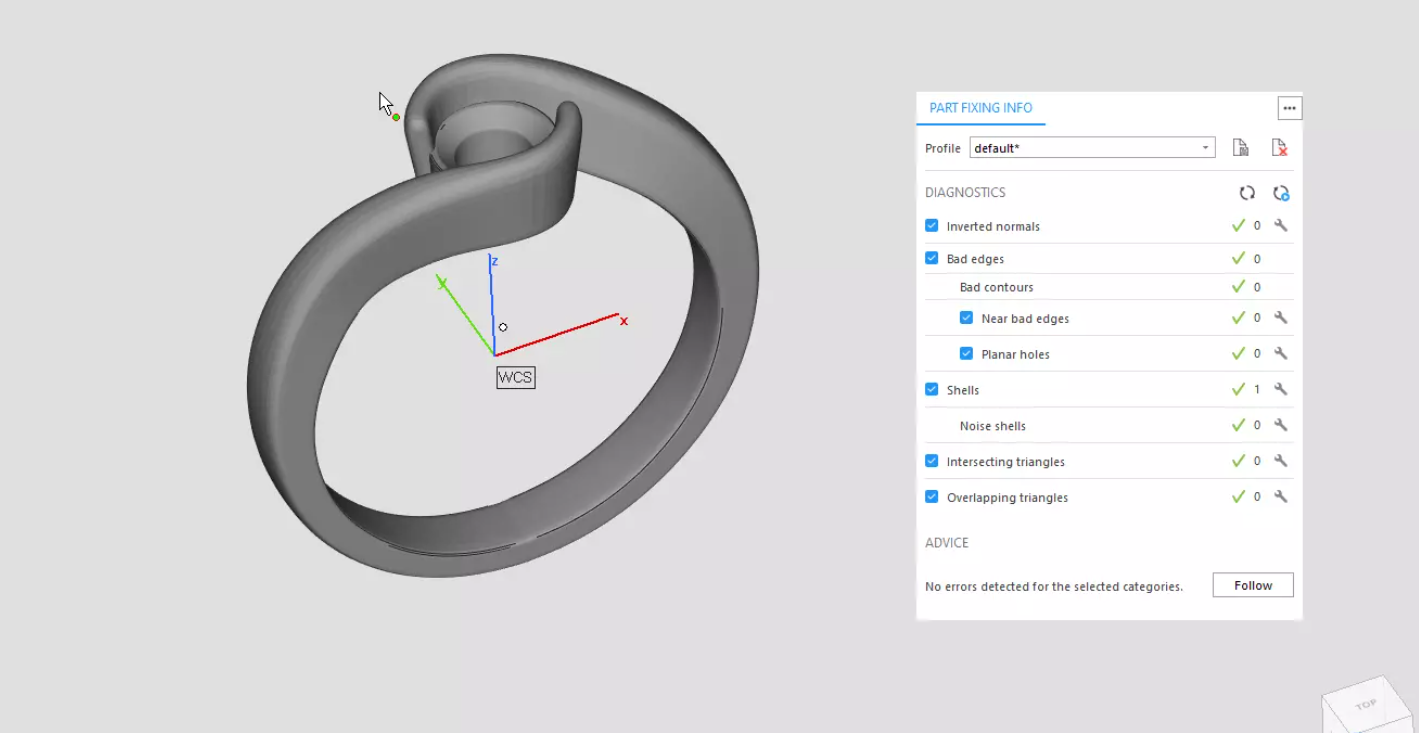Click the ADVICE section heading
Screen dimensions: 1419x733
pos(947,543)
